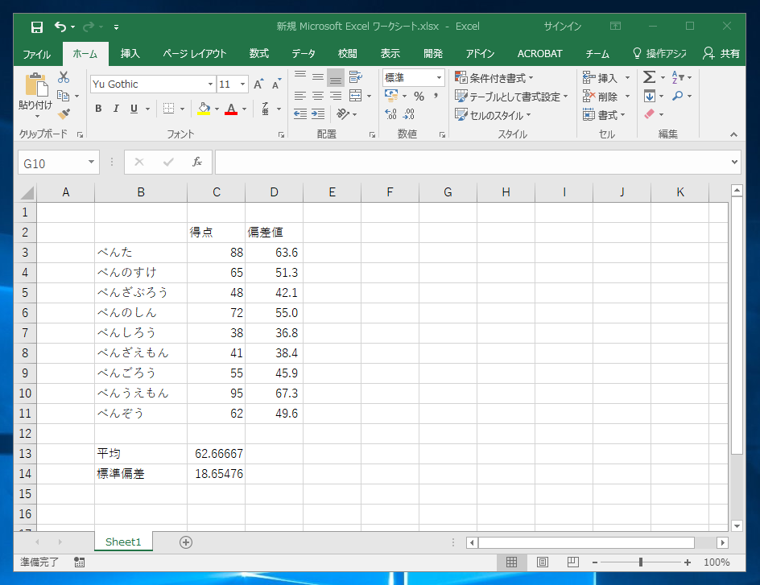Open the font size 11 dropdown
760x585 pixels.
pyautogui.click(x=243, y=84)
